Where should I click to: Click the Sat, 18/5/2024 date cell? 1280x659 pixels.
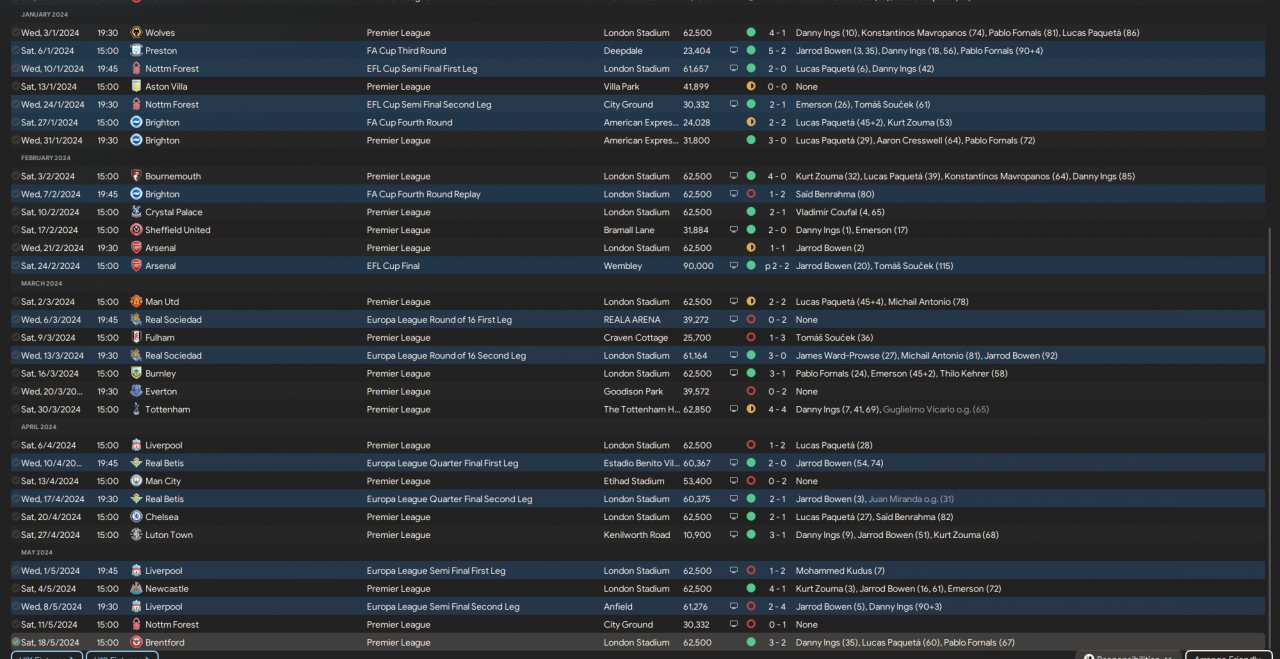(49, 643)
